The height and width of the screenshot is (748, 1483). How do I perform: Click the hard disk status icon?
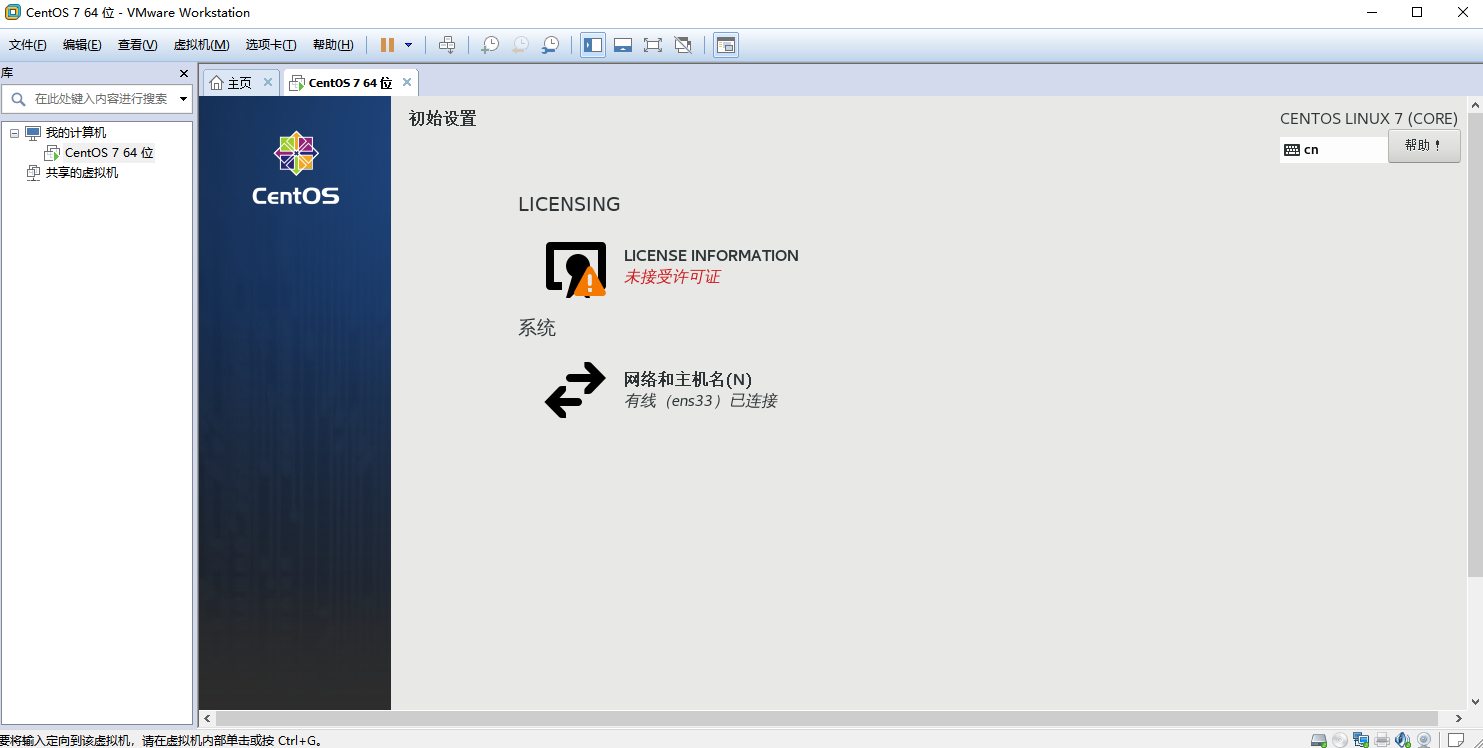(x=1318, y=740)
